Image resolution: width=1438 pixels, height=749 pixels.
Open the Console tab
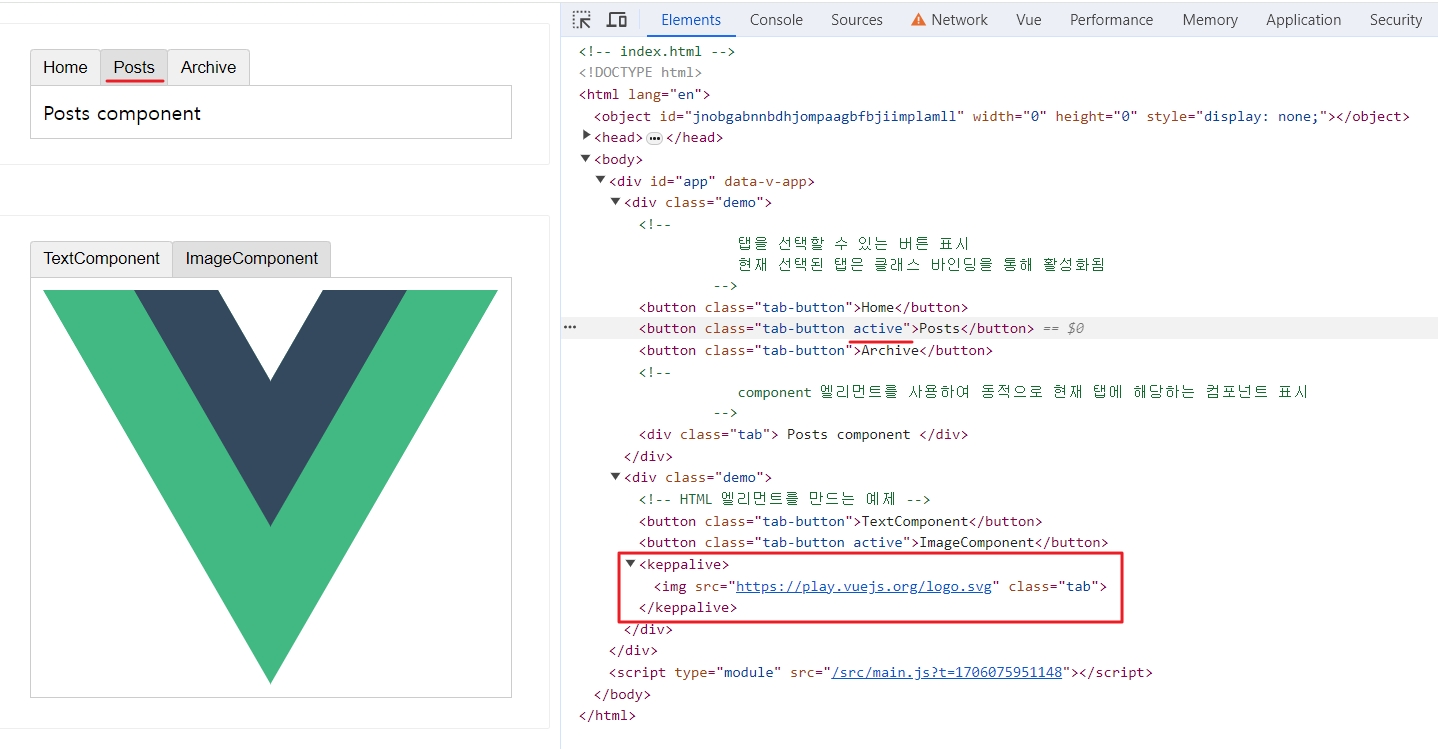click(776, 19)
